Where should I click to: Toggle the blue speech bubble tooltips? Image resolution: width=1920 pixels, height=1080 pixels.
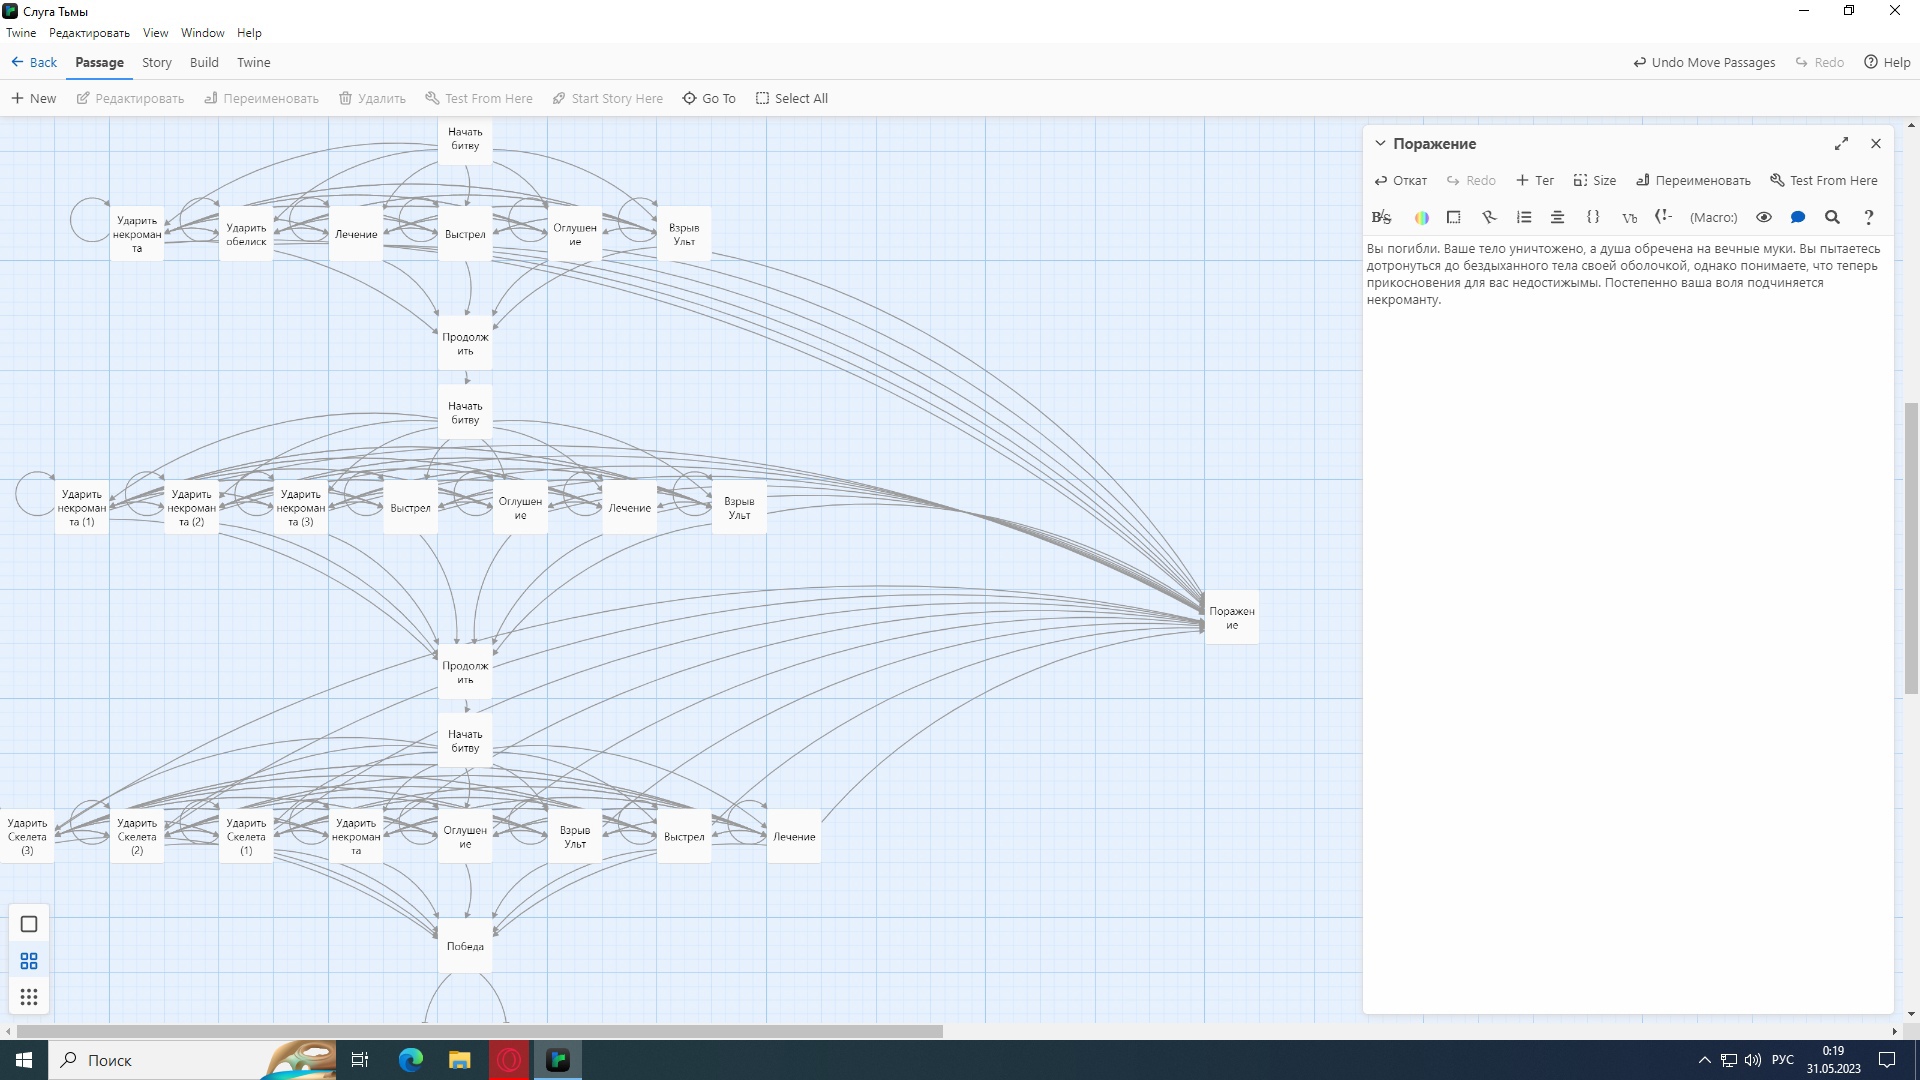click(1798, 217)
